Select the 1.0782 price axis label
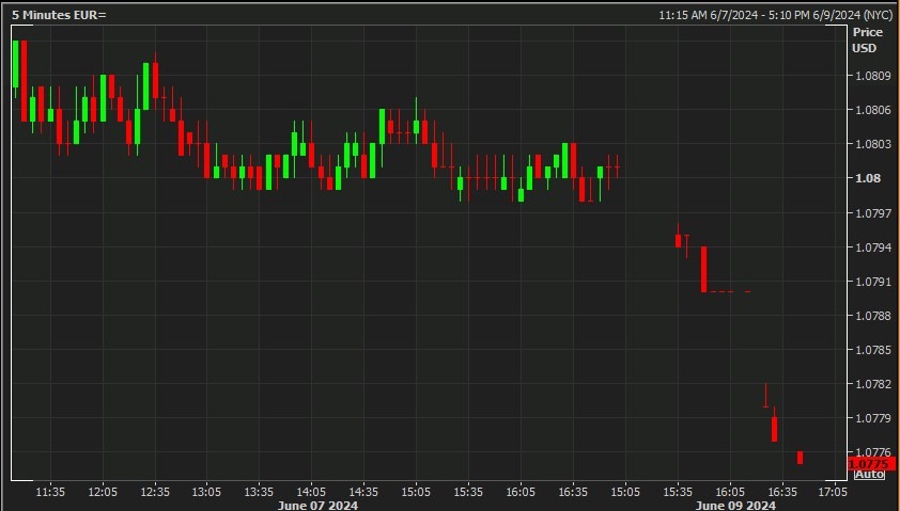The height and width of the screenshot is (511, 900). (x=872, y=384)
